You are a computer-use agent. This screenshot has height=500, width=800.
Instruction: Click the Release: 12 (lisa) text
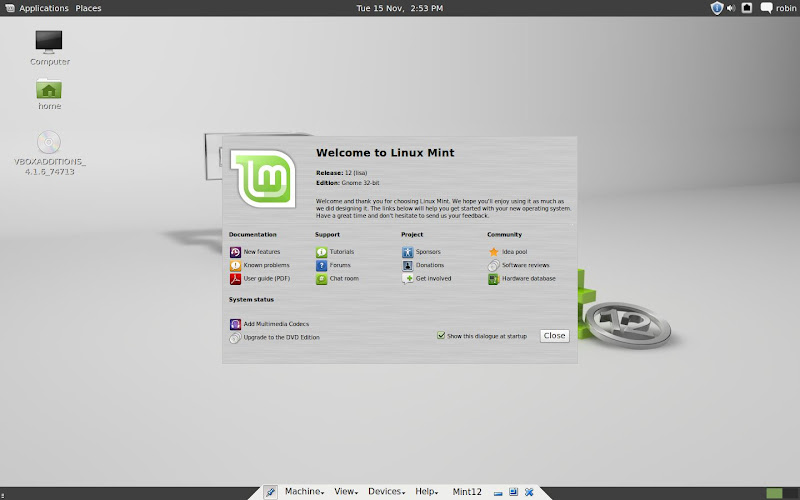pyautogui.click(x=341, y=173)
